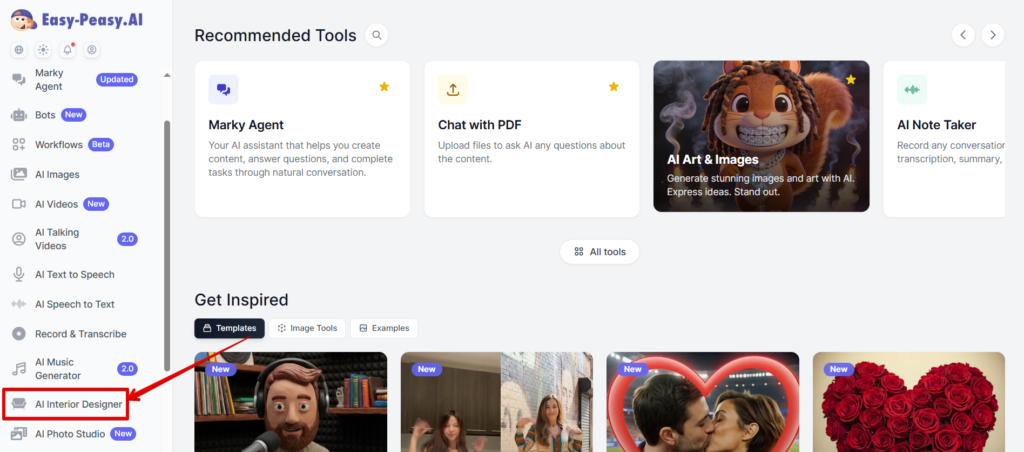The height and width of the screenshot is (452, 1024).
Task: Open the language globe icon
Action: [19, 50]
